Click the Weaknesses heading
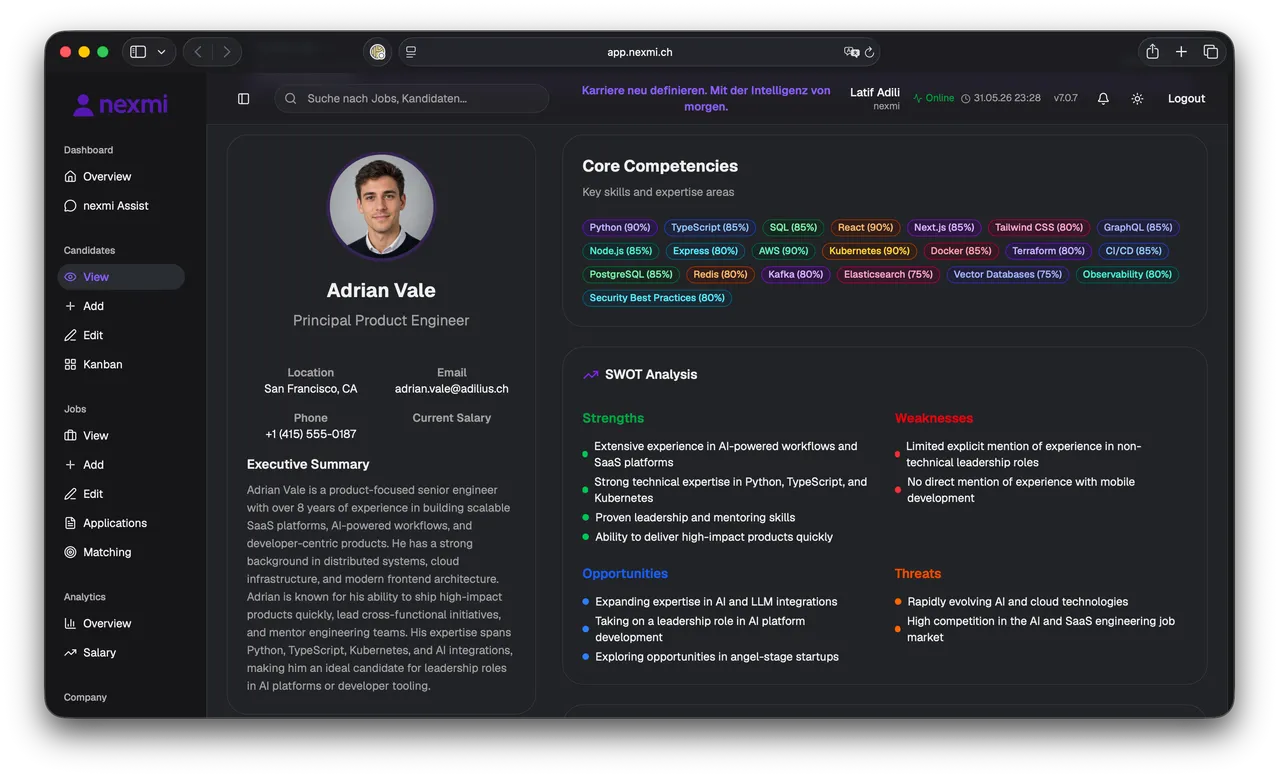 coord(934,419)
